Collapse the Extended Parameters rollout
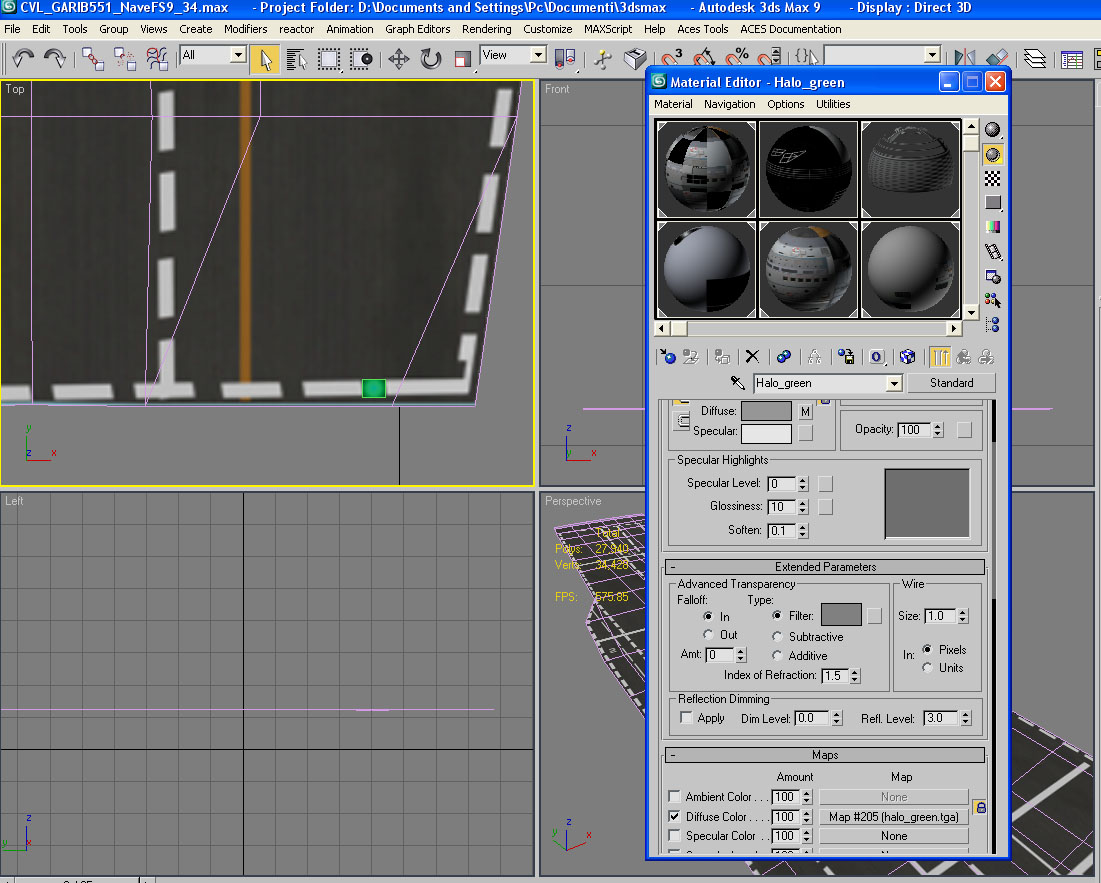 point(825,567)
